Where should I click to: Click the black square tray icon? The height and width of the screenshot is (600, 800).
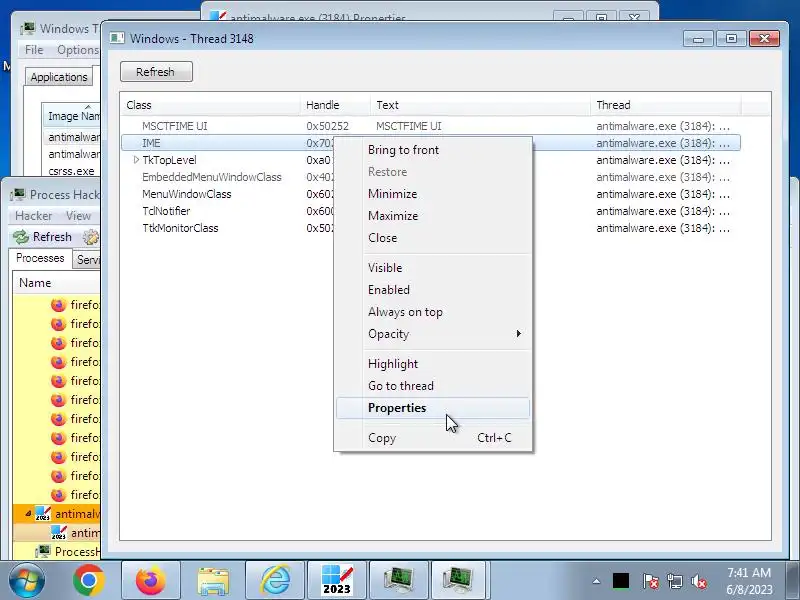tap(621, 581)
